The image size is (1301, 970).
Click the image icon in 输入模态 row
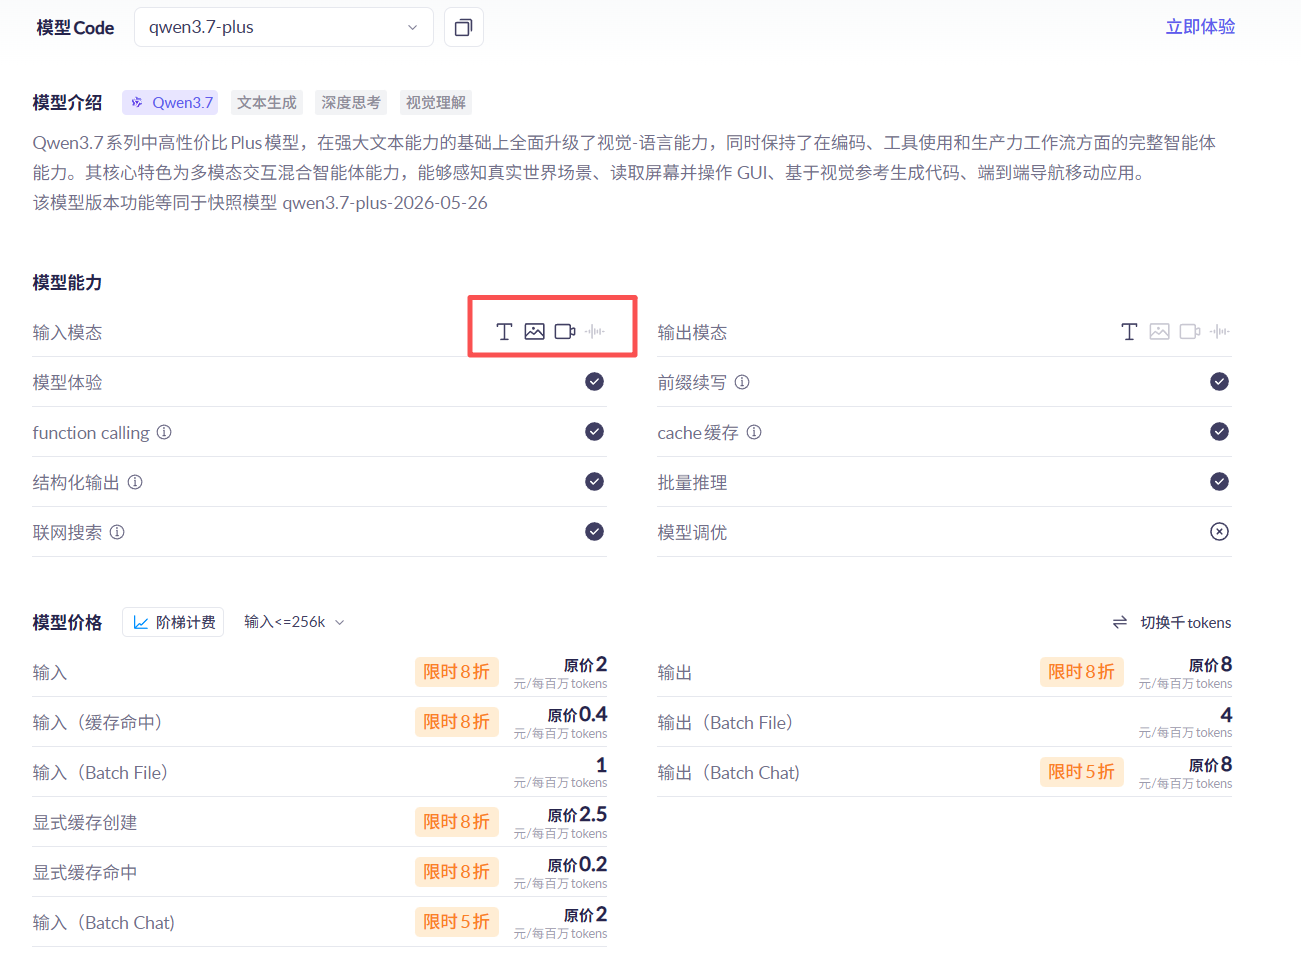(x=535, y=332)
